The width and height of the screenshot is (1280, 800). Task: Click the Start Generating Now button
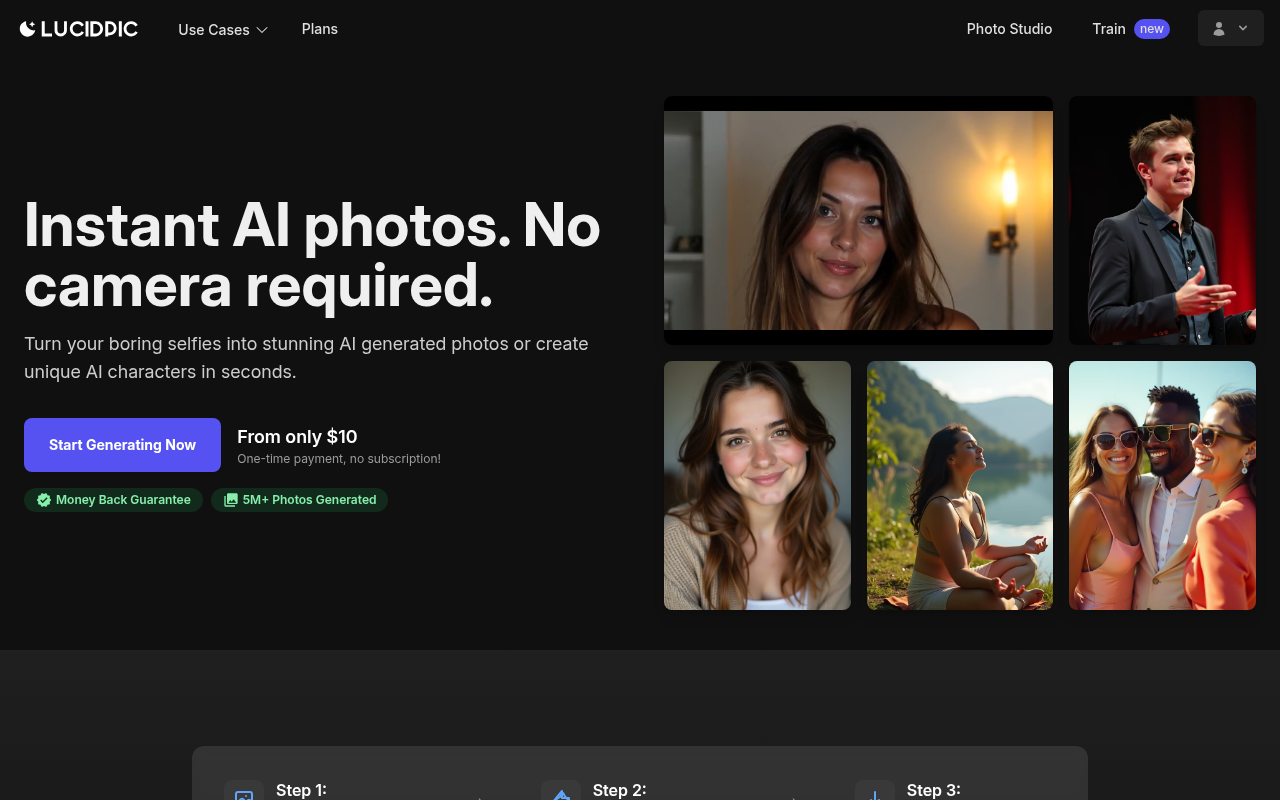122,444
